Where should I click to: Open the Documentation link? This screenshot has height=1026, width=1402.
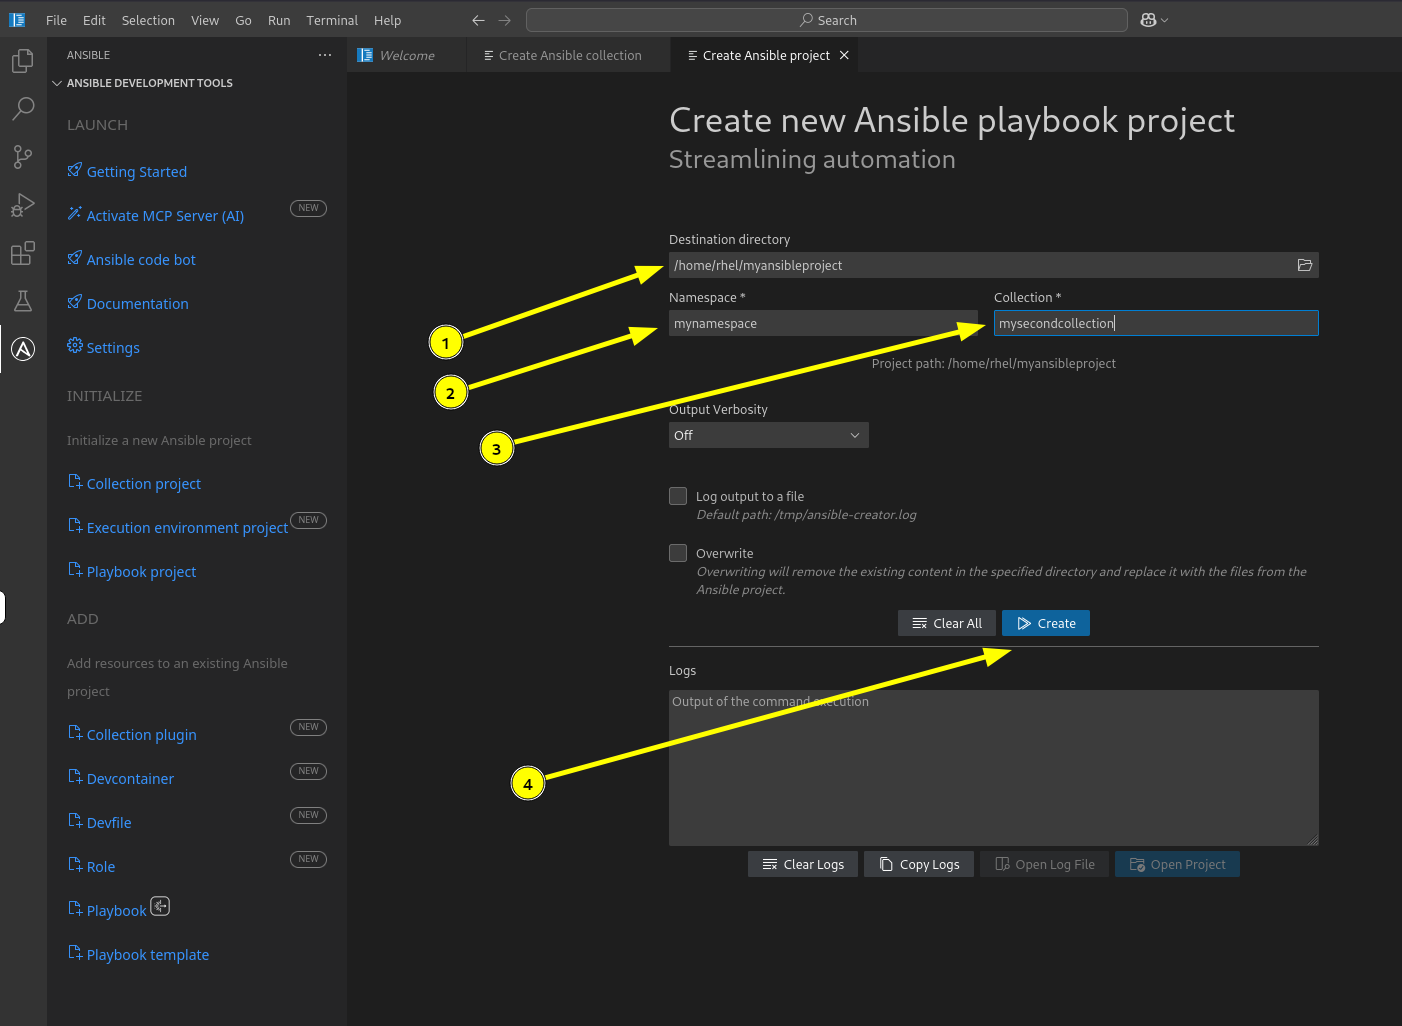click(137, 304)
